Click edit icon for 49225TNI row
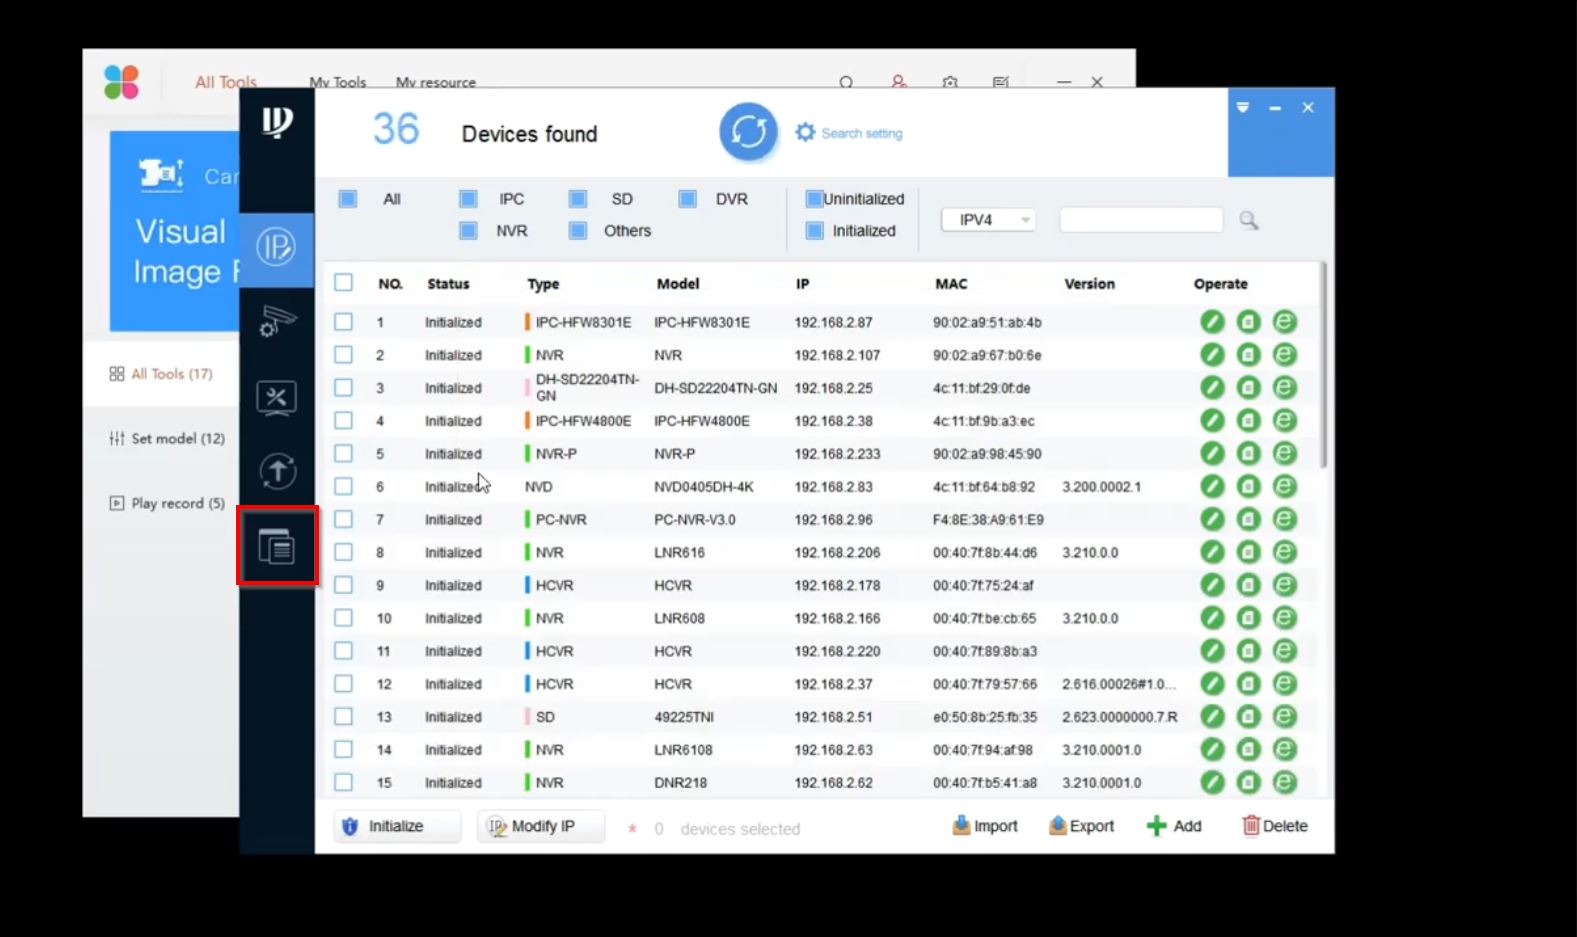The image size is (1577, 937). pos(1212,717)
